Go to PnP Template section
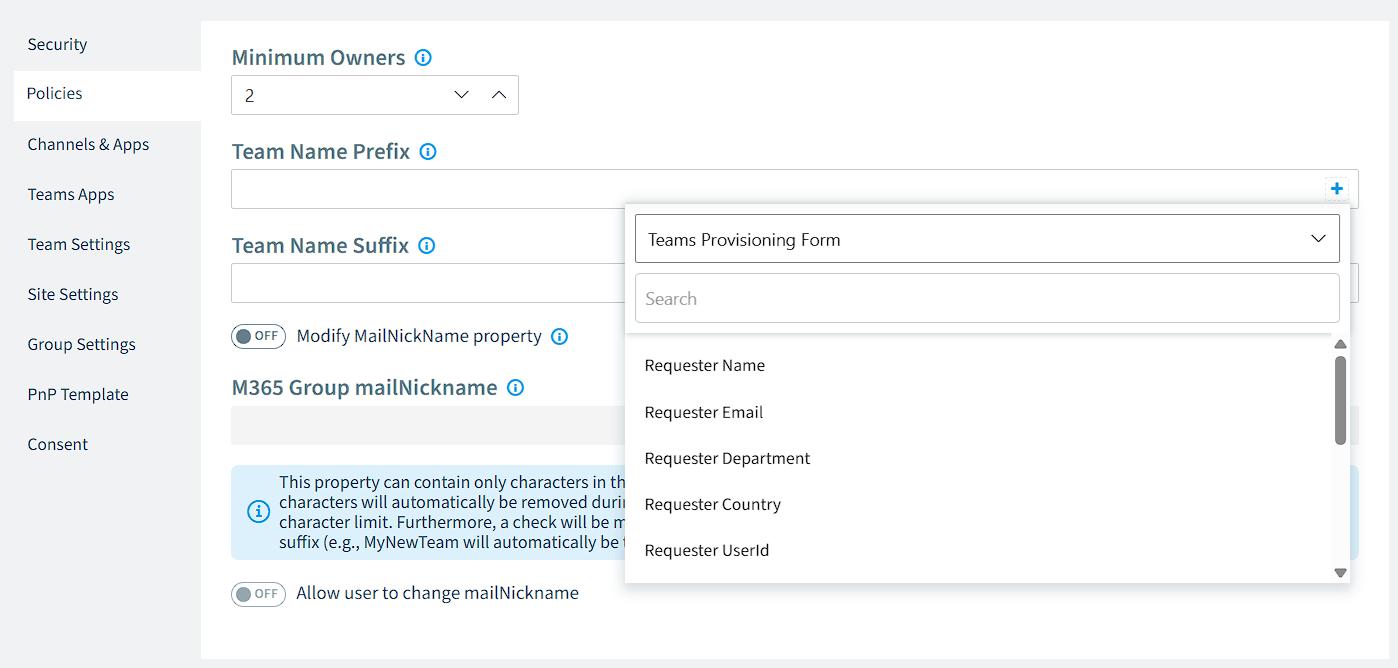The height and width of the screenshot is (668, 1398). pyautogui.click(x=78, y=394)
